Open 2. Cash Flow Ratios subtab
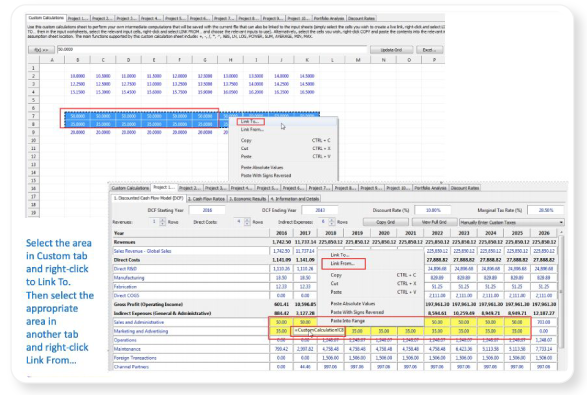587x395 pixels. coord(206,199)
